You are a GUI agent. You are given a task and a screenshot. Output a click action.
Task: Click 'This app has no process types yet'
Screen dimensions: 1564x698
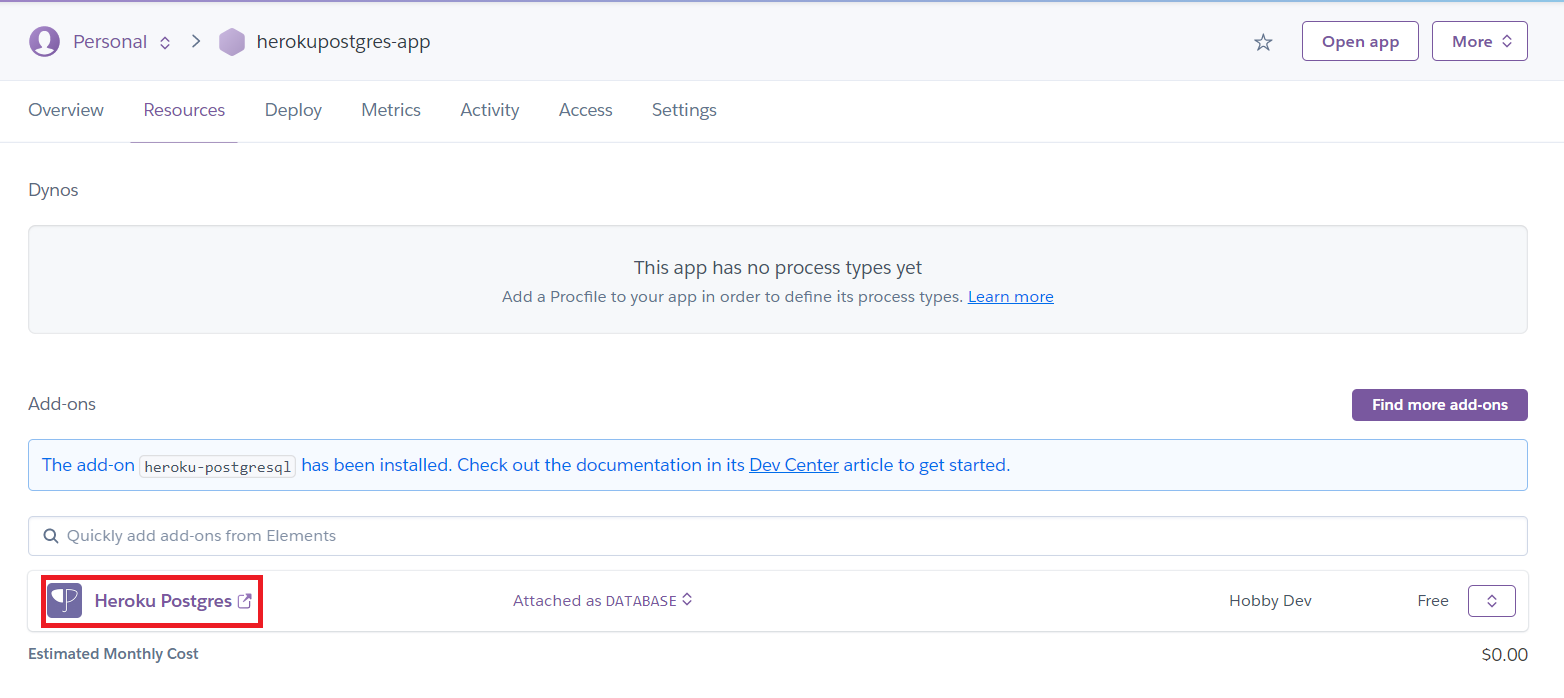click(x=778, y=268)
